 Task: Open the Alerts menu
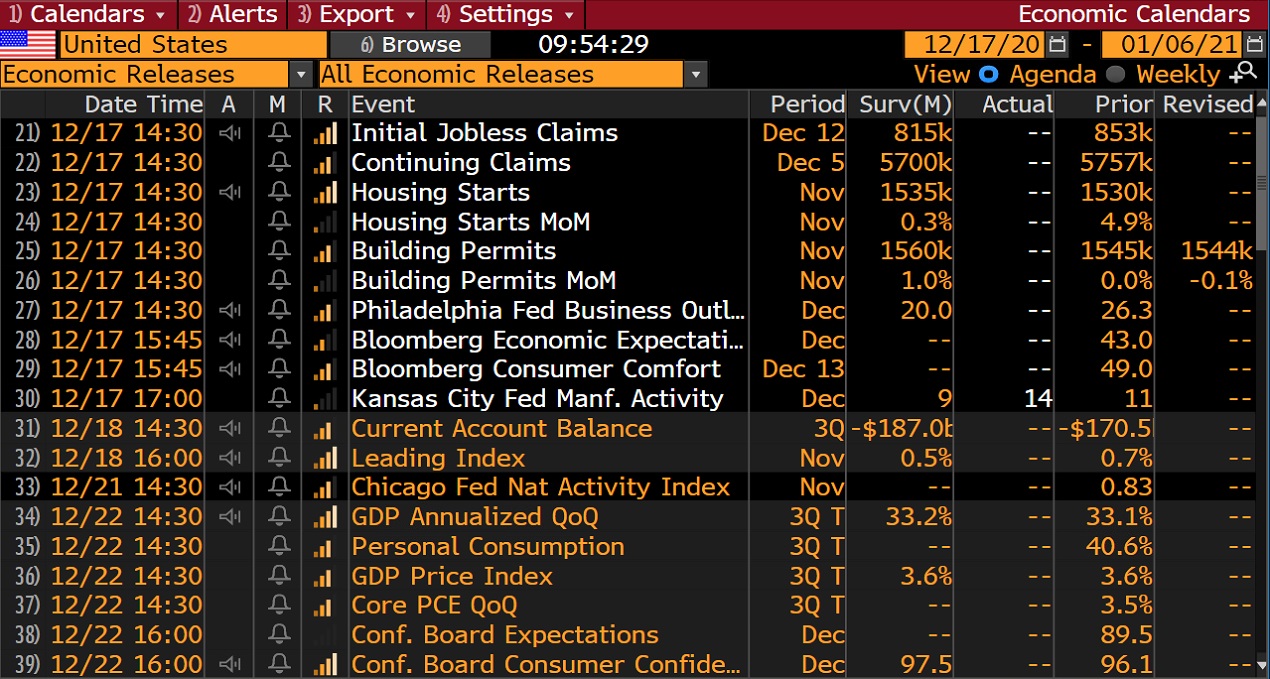(232, 14)
